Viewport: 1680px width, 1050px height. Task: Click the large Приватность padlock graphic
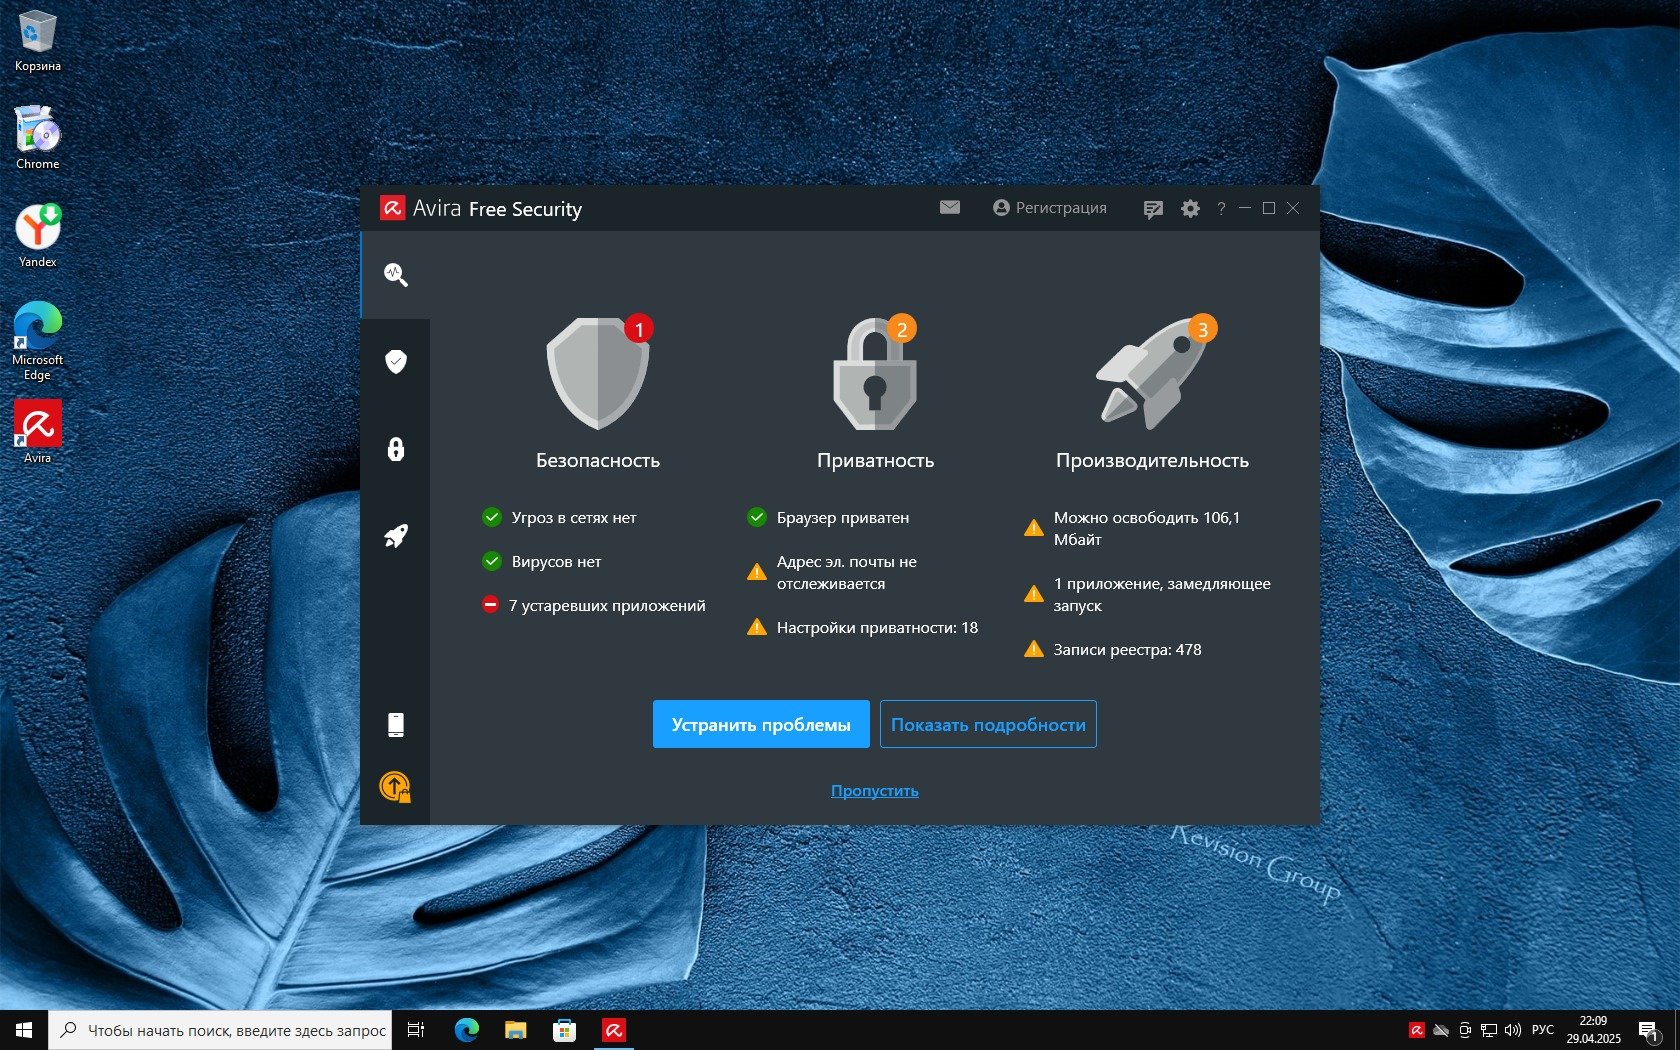tap(875, 374)
